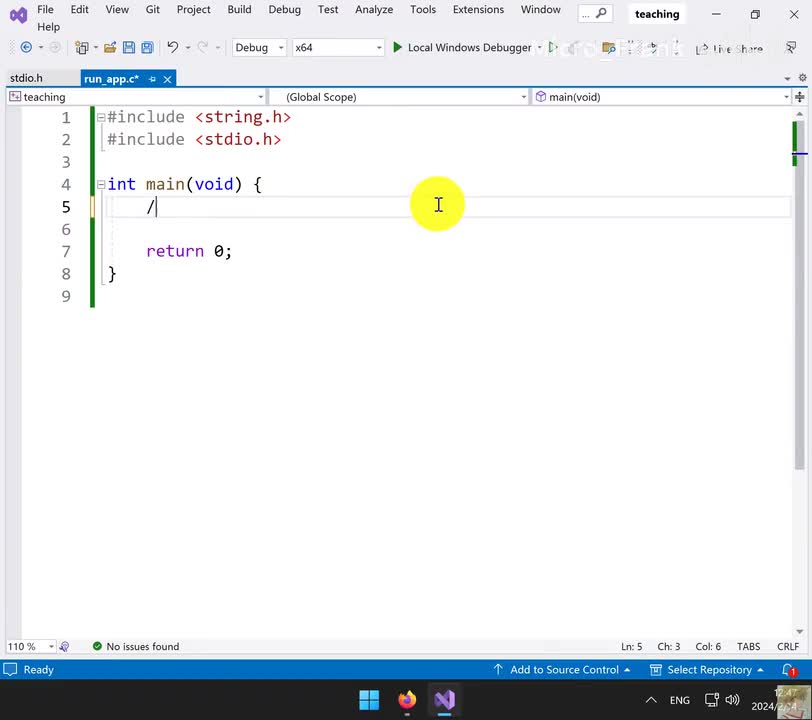Click the Live Share icon
812x720 pixels.
(x=701, y=49)
